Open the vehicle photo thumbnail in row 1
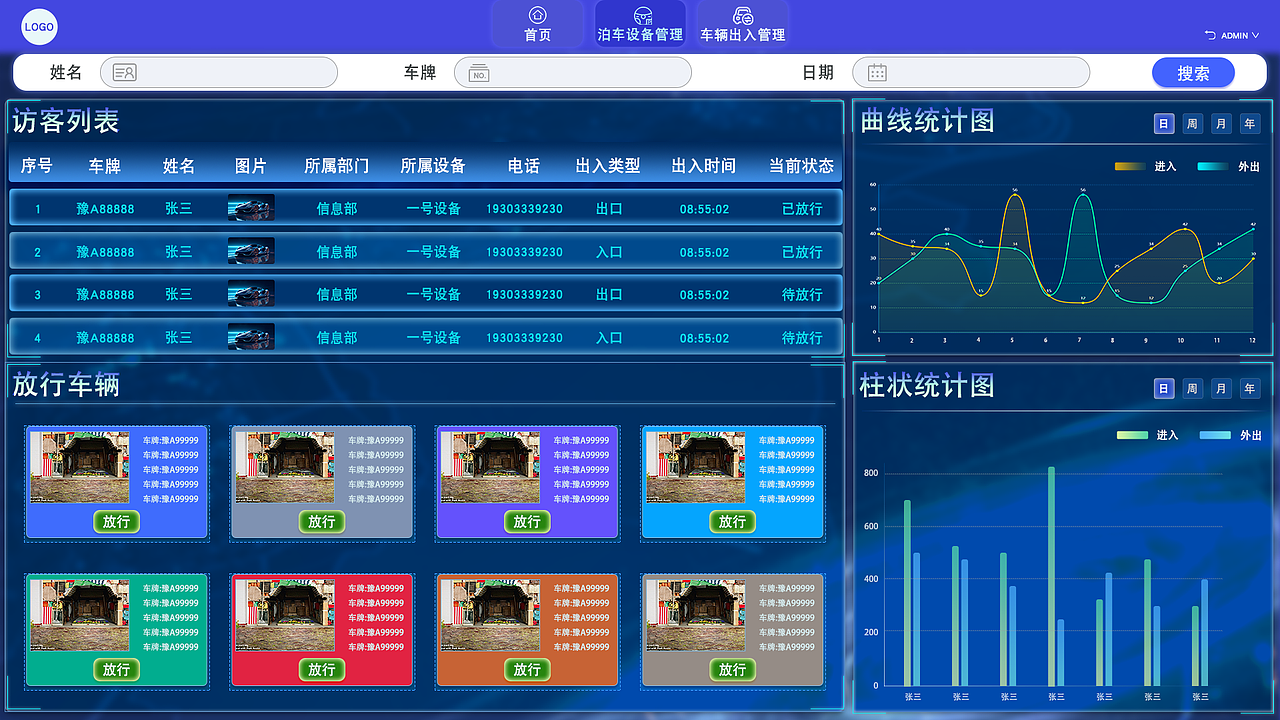Screen dimensions: 1280x720 [251, 208]
